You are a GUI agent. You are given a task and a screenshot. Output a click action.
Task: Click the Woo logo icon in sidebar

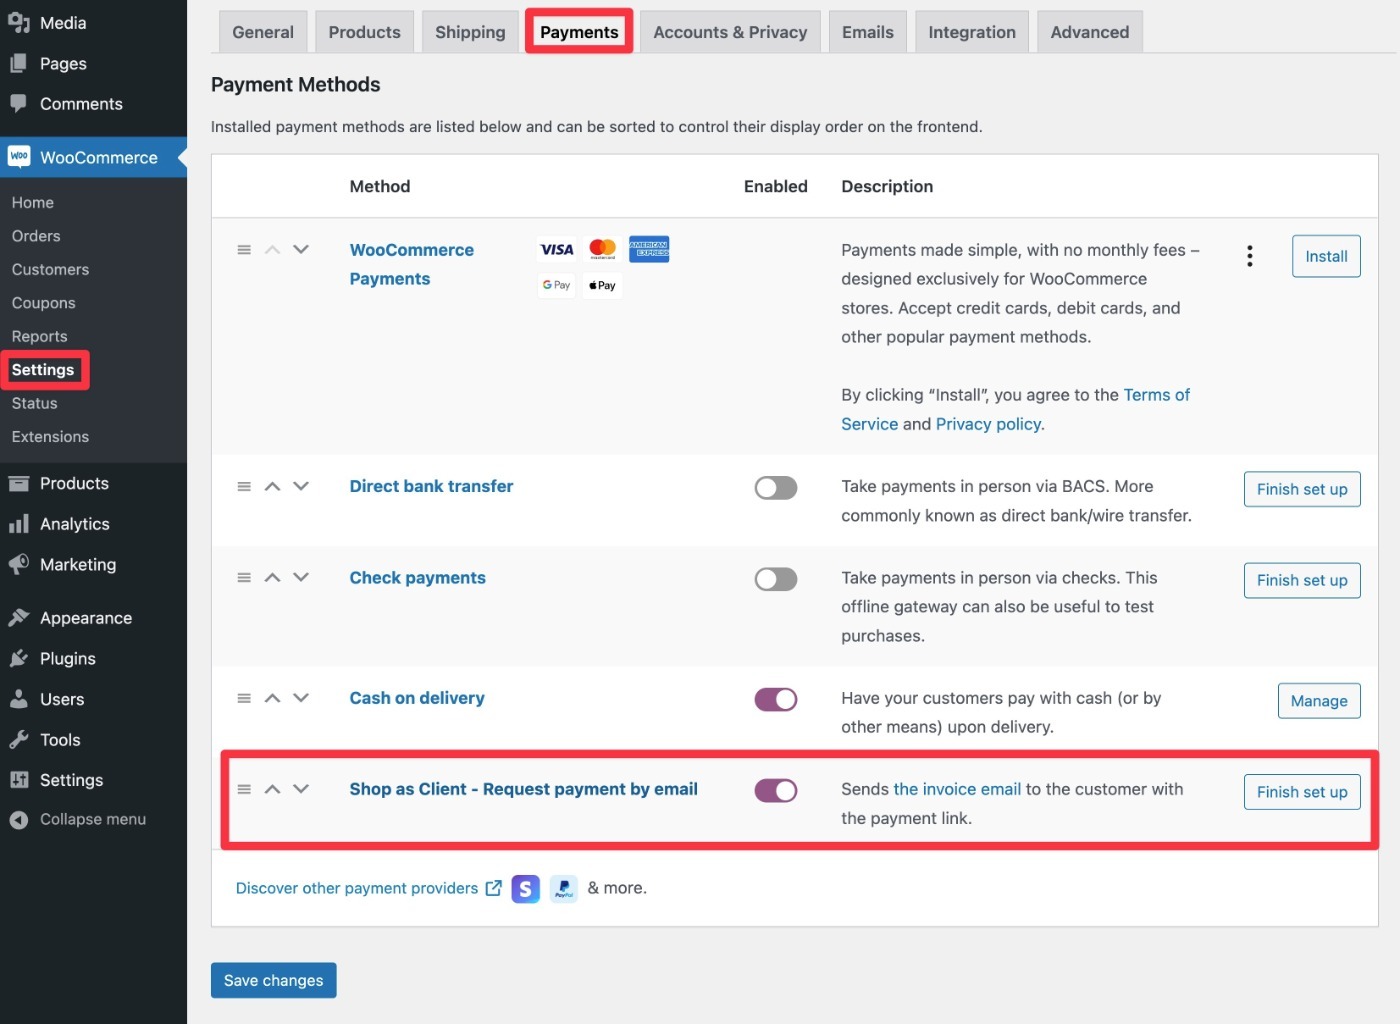click(x=19, y=157)
